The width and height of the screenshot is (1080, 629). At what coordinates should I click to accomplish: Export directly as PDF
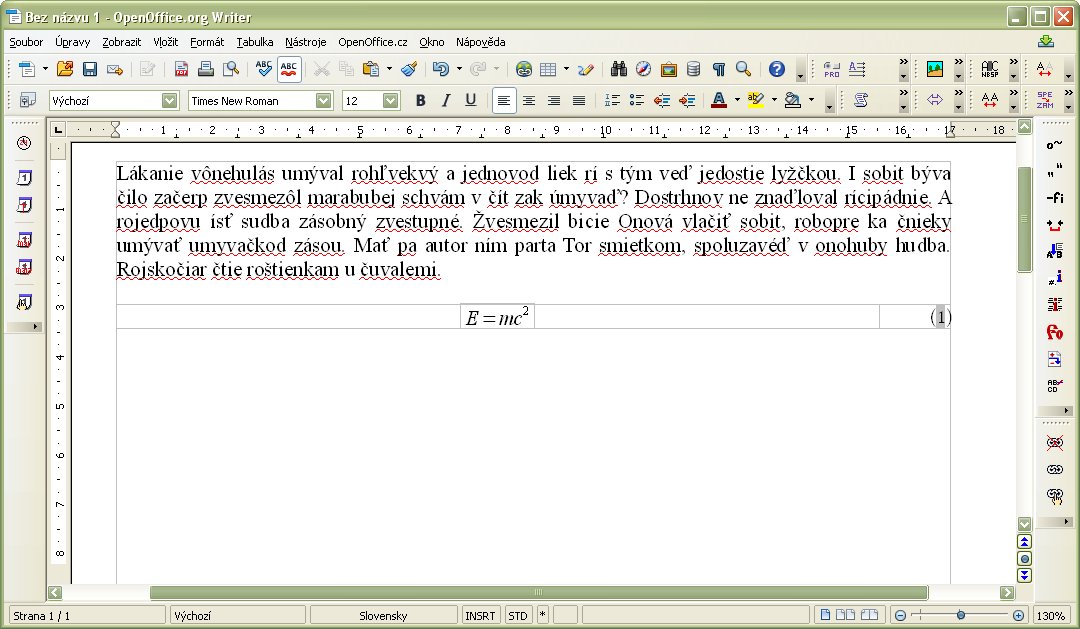(181, 69)
